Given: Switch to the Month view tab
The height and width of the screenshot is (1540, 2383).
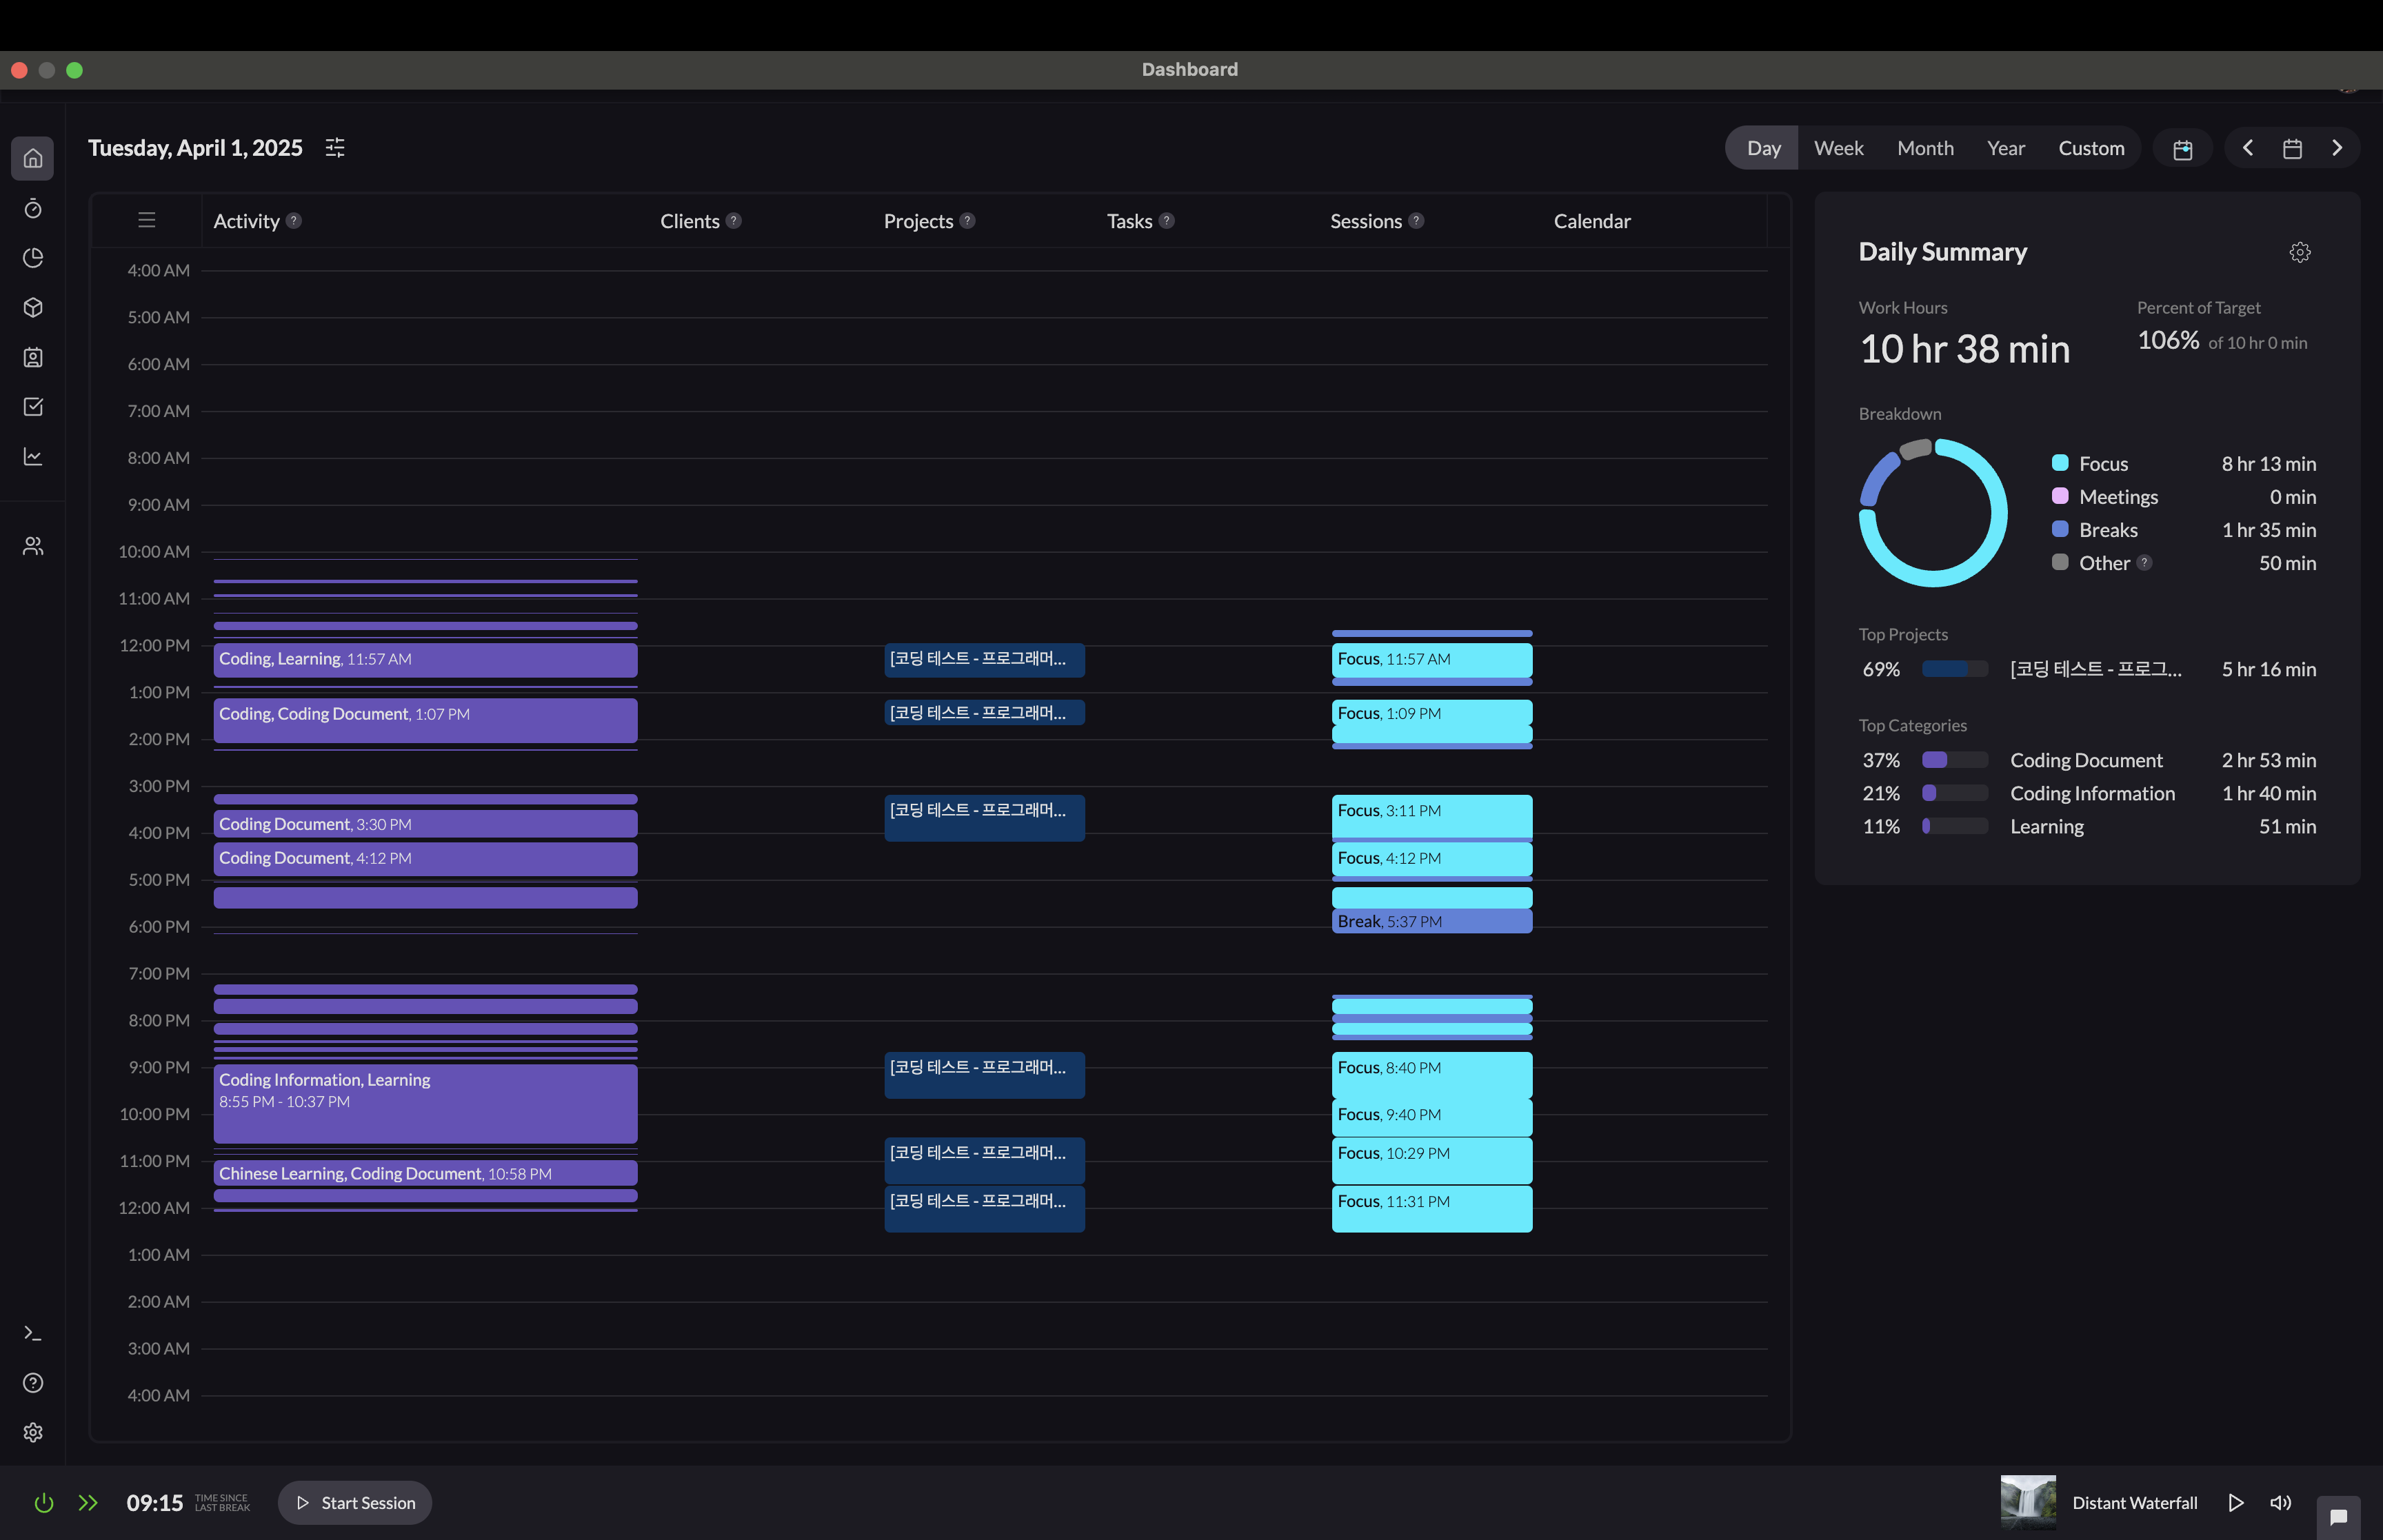Looking at the screenshot, I should click(x=1925, y=148).
